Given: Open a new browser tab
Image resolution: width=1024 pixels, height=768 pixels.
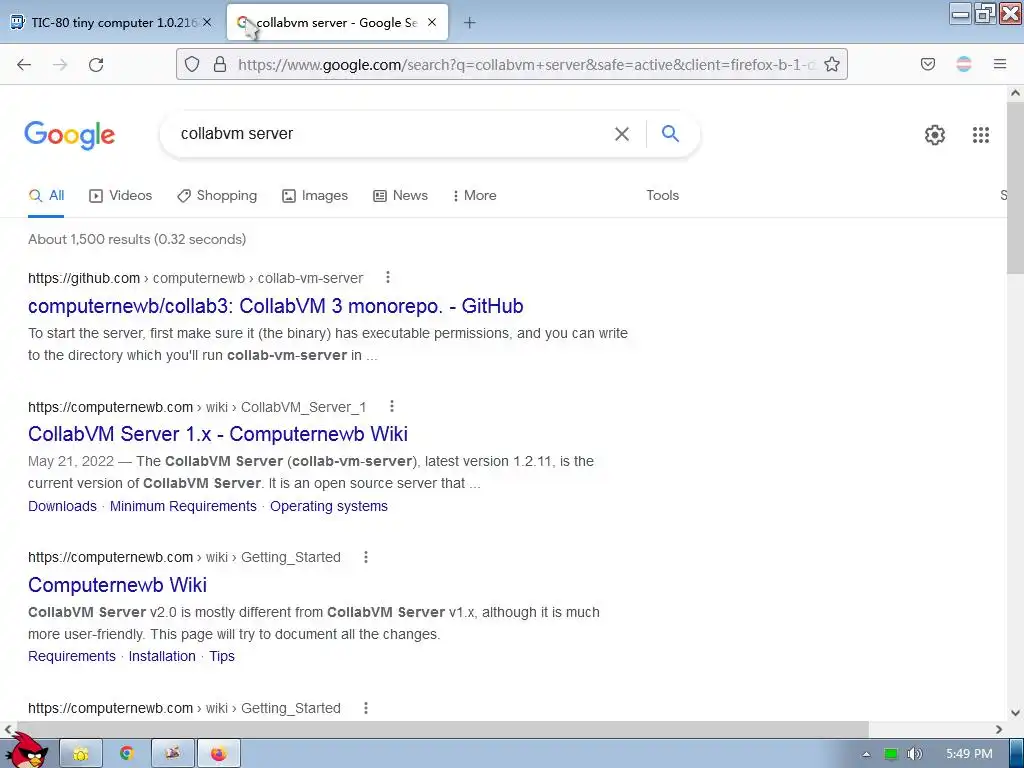Looking at the screenshot, I should point(469,23).
